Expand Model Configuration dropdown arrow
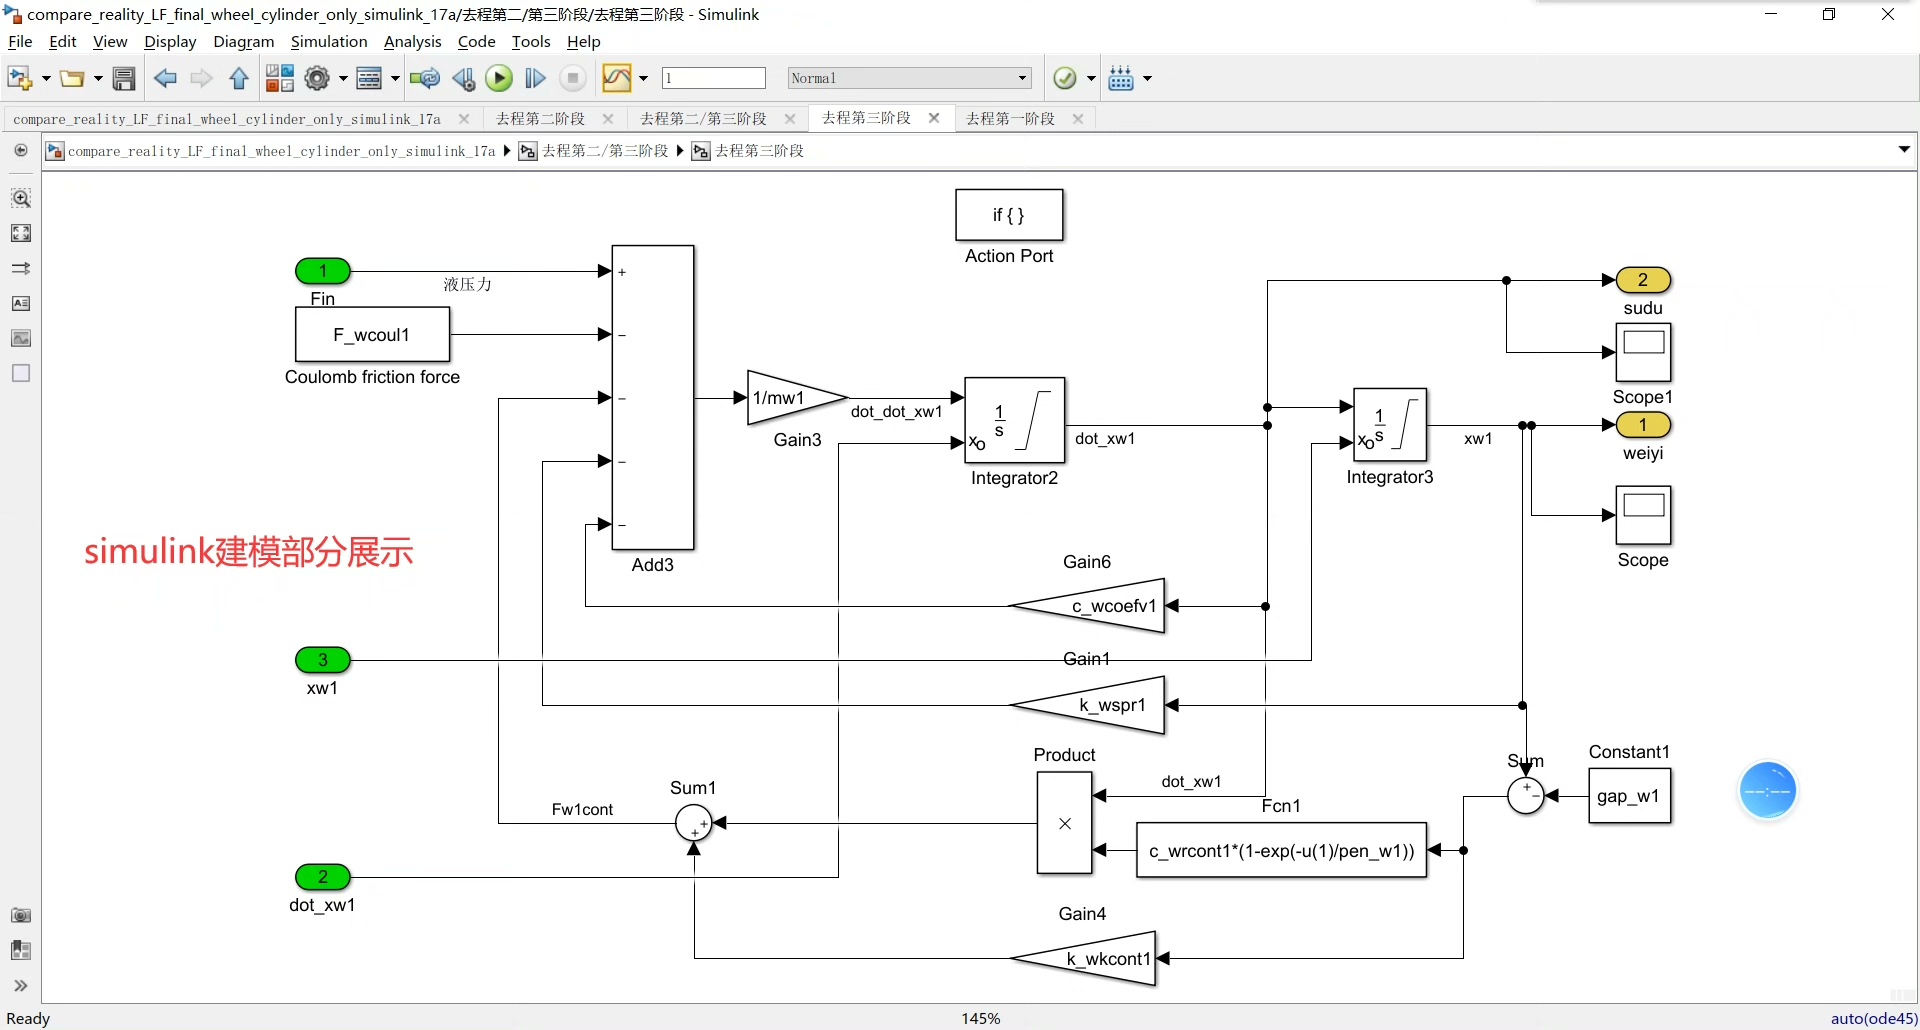 coord(343,78)
